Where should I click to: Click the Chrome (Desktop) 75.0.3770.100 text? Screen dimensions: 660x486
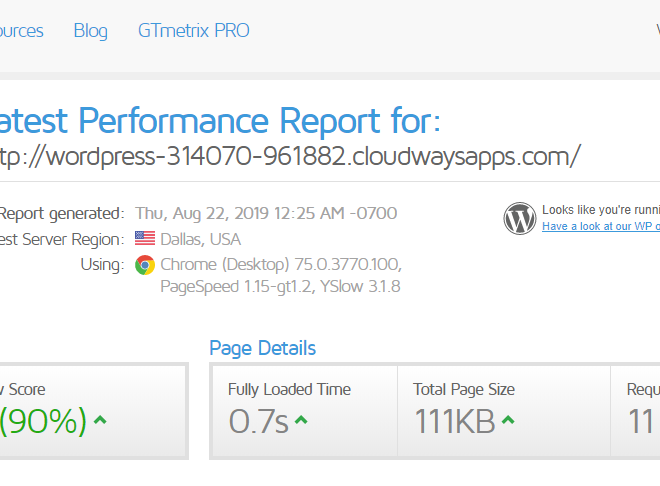pos(281,265)
